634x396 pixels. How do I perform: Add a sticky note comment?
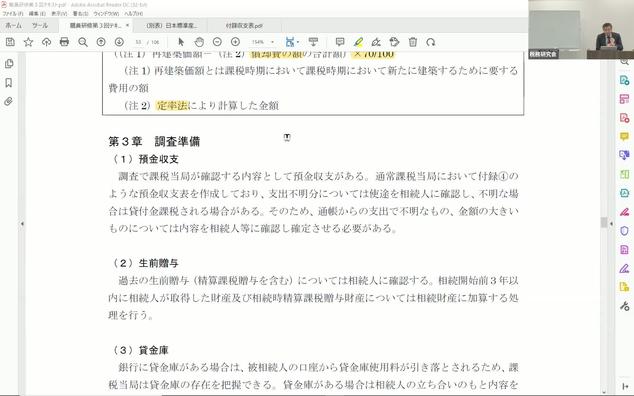pyautogui.click(x=340, y=42)
